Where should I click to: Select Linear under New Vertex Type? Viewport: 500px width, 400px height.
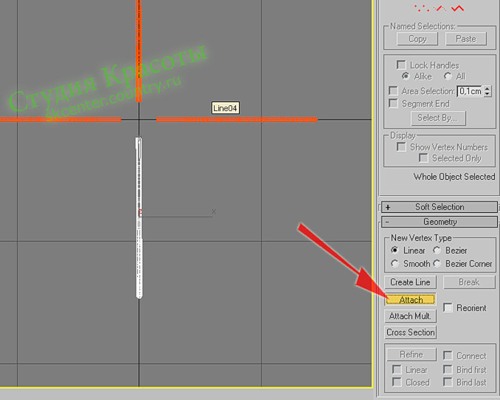(x=395, y=250)
